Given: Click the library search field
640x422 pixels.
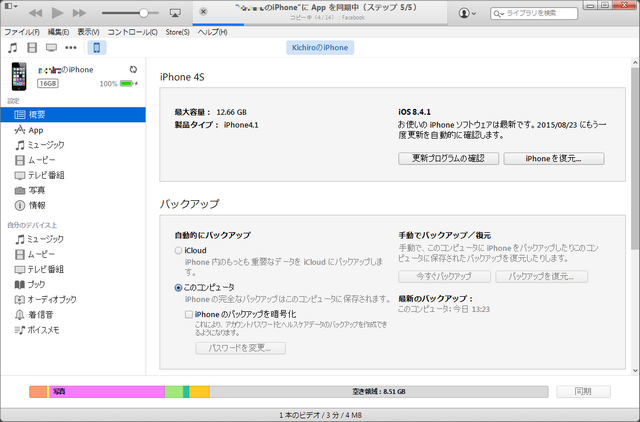Looking at the screenshot, I should (534, 13).
